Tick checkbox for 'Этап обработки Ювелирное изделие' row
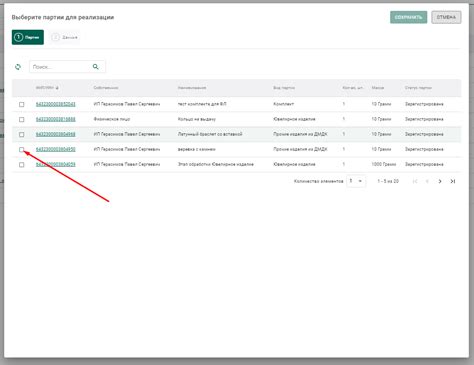The image size is (474, 365). [x=22, y=165]
